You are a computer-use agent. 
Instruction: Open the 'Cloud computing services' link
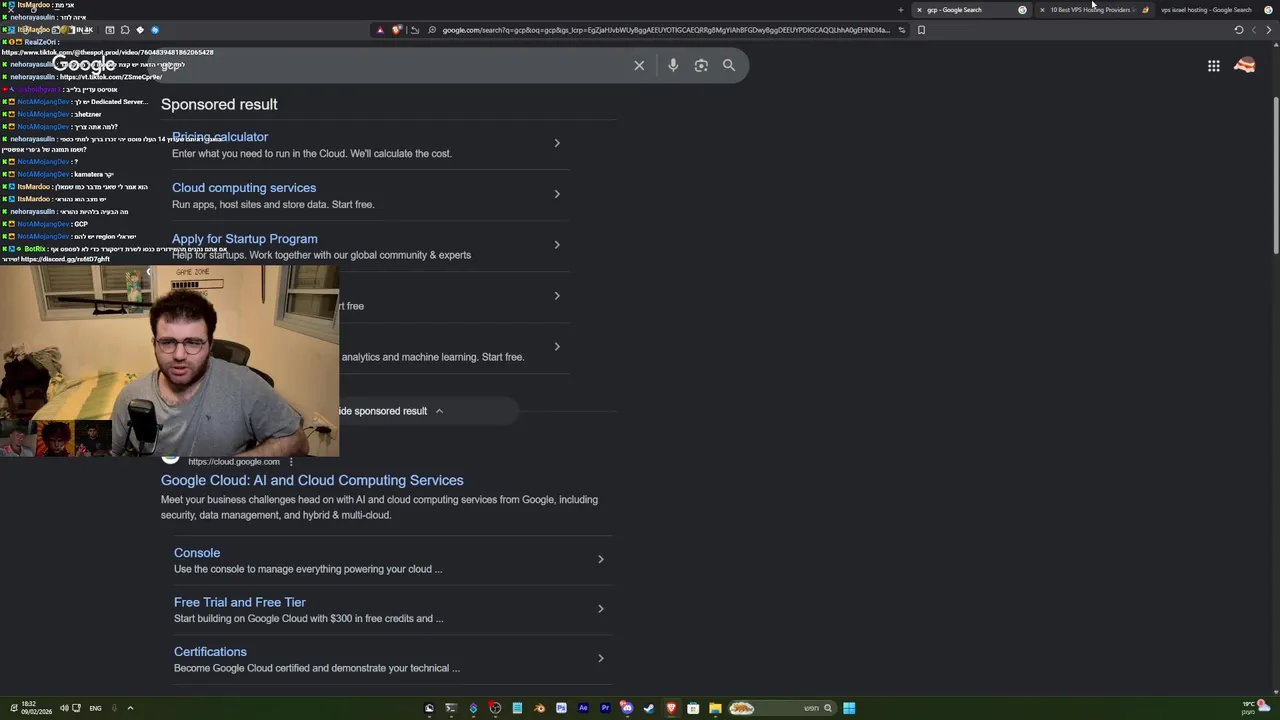coord(244,188)
